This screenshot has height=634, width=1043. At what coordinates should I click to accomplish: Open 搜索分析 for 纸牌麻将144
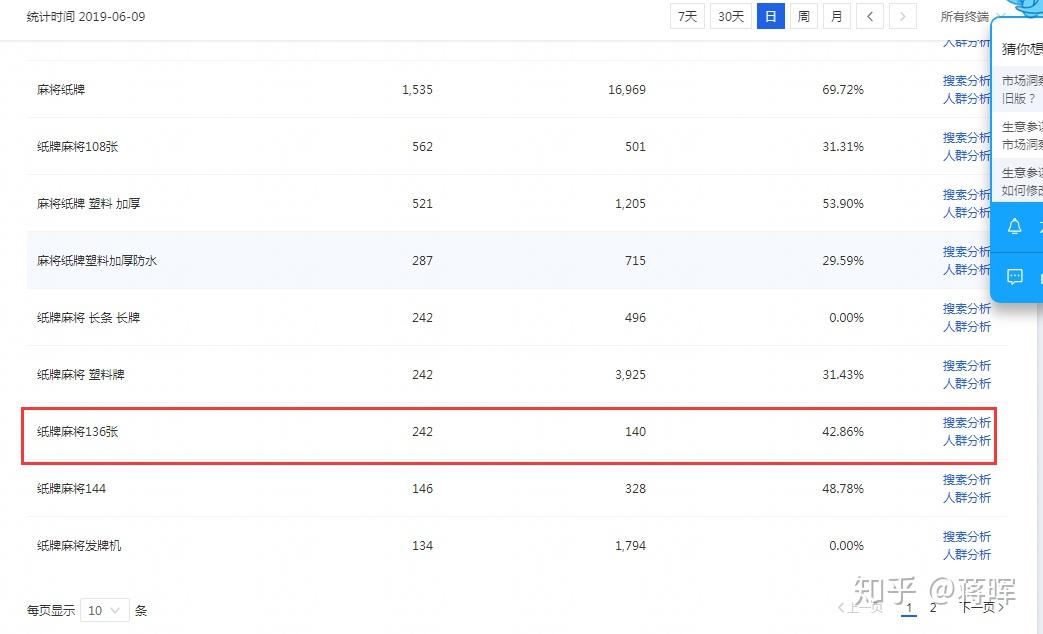click(x=967, y=480)
